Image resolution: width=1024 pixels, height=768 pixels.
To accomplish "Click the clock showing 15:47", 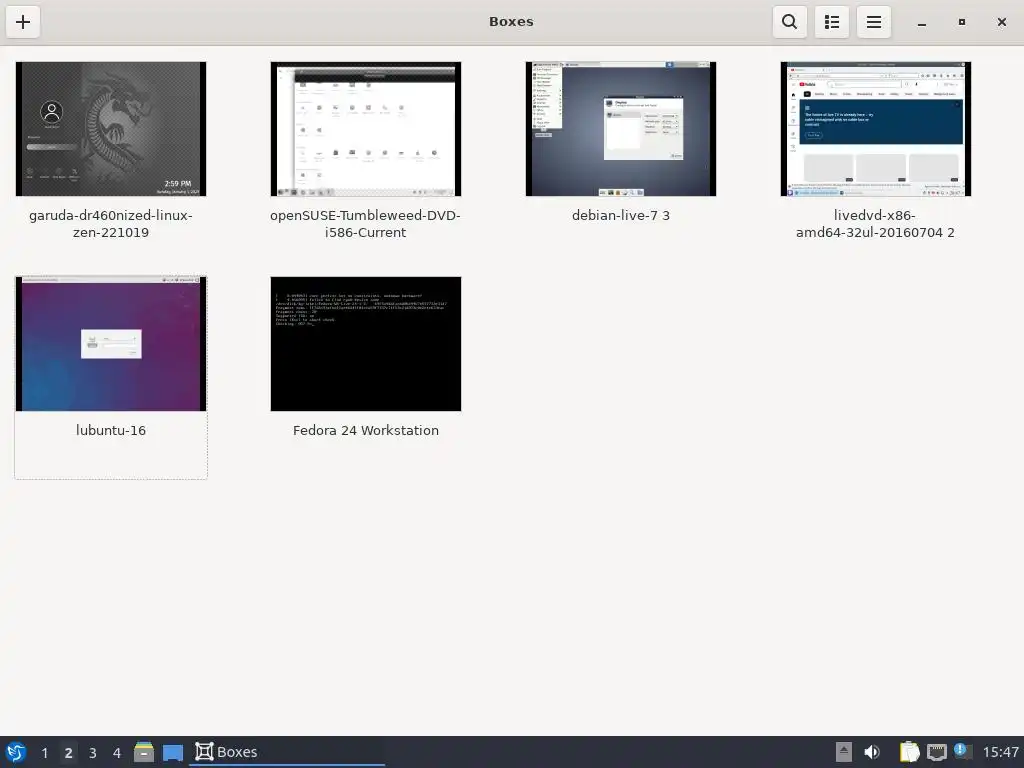I will [1000, 752].
